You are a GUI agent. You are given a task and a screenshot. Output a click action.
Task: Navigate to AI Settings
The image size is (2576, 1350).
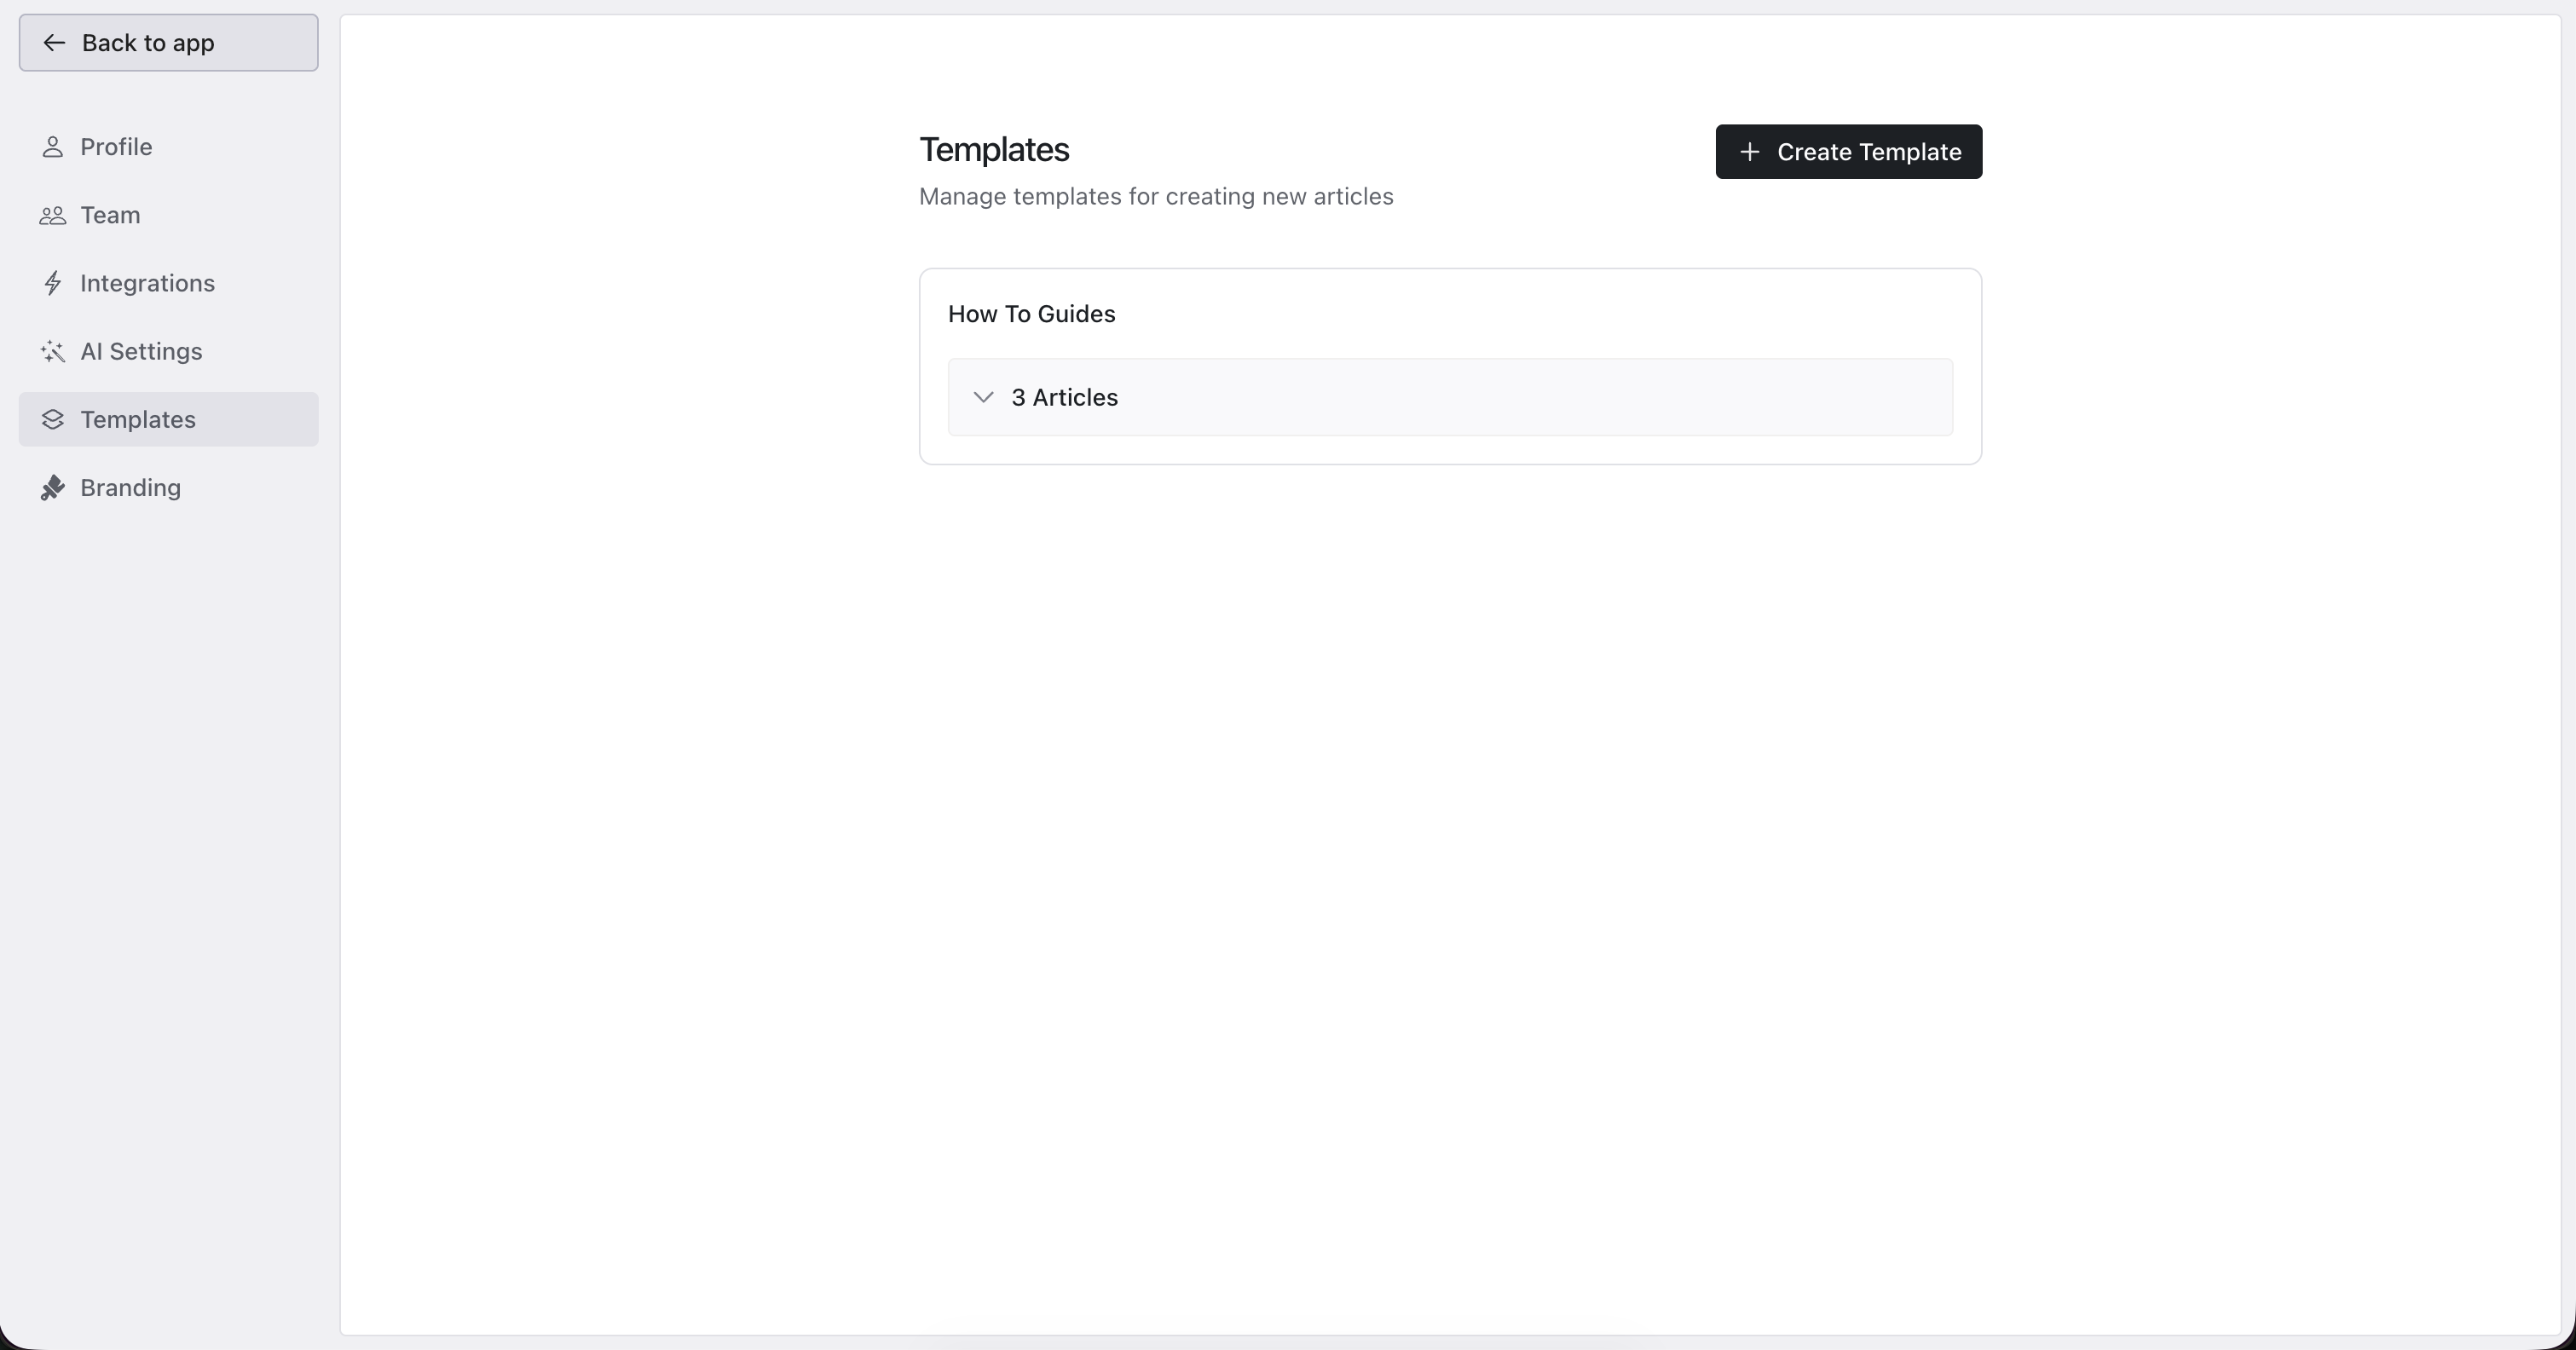[168, 351]
